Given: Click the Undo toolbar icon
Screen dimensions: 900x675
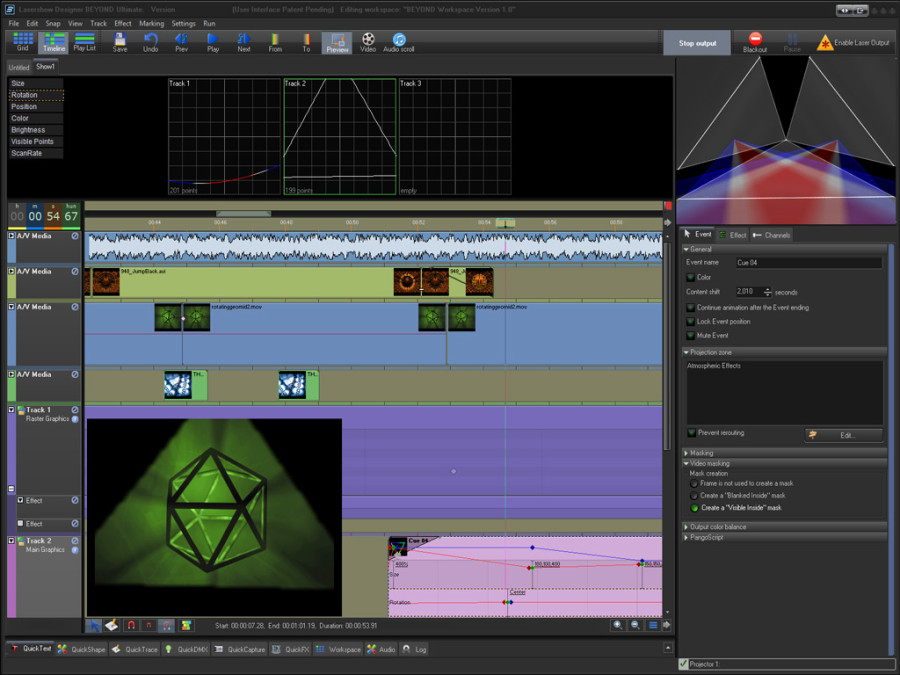Looking at the screenshot, I should [151, 41].
